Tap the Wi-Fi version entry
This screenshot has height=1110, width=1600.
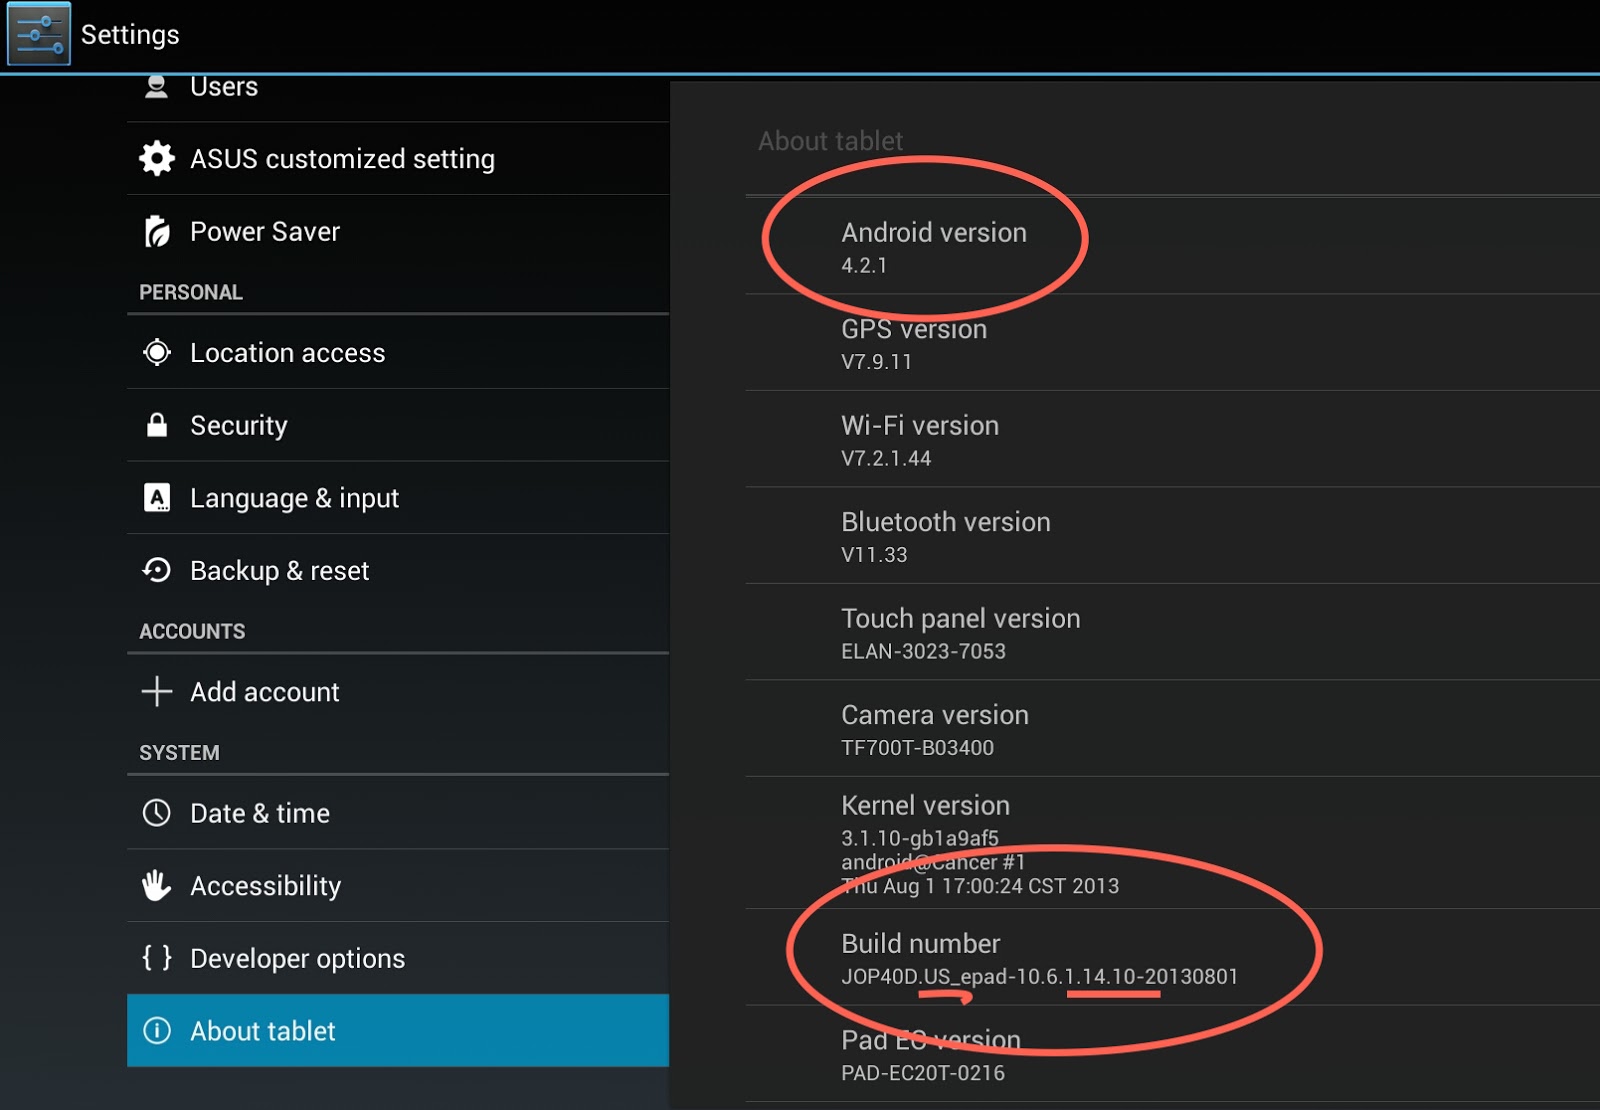point(919,440)
